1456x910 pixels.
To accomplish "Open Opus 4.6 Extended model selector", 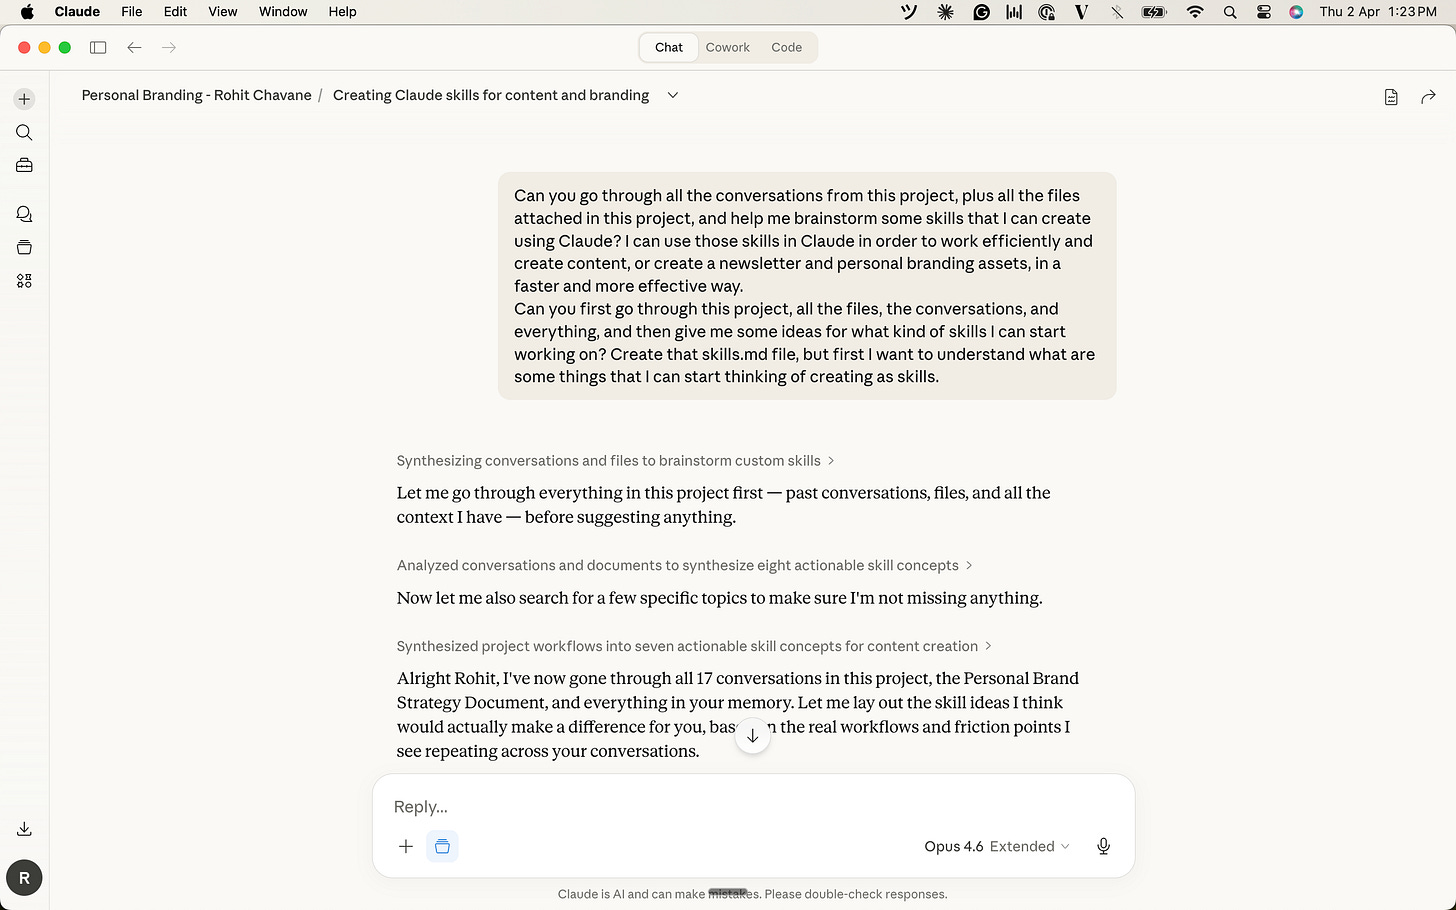I will click(x=997, y=846).
